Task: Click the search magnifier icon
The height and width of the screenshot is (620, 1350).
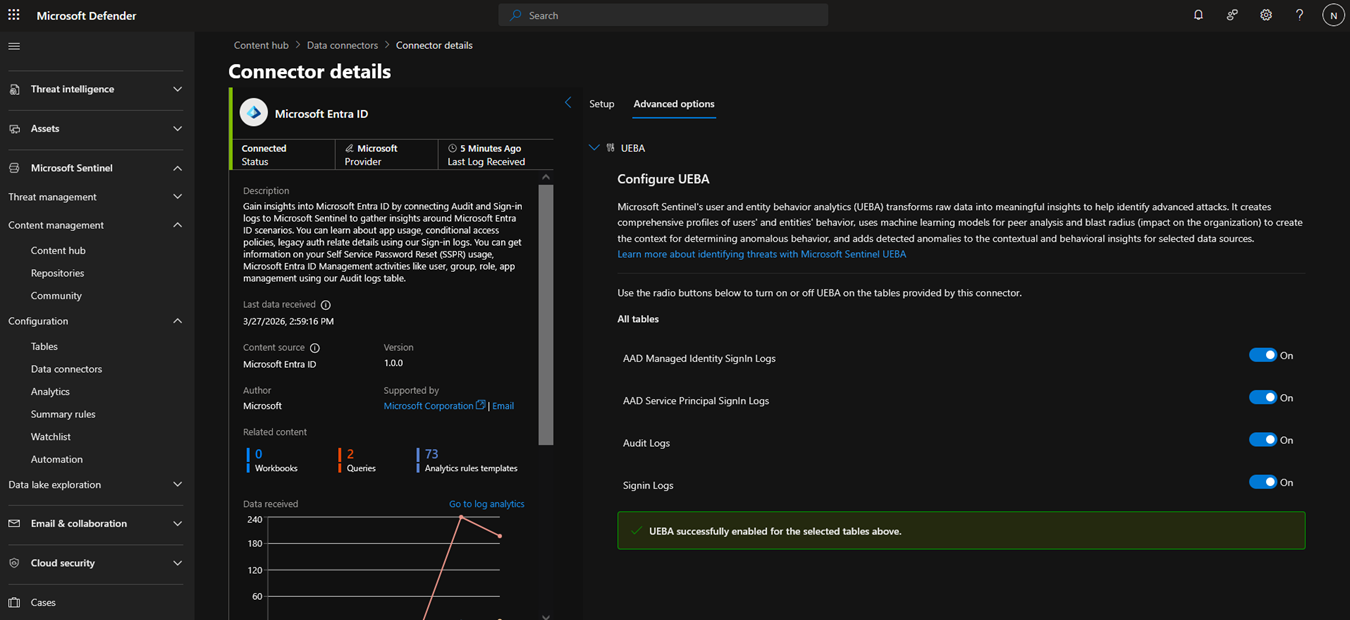Action: tap(516, 15)
